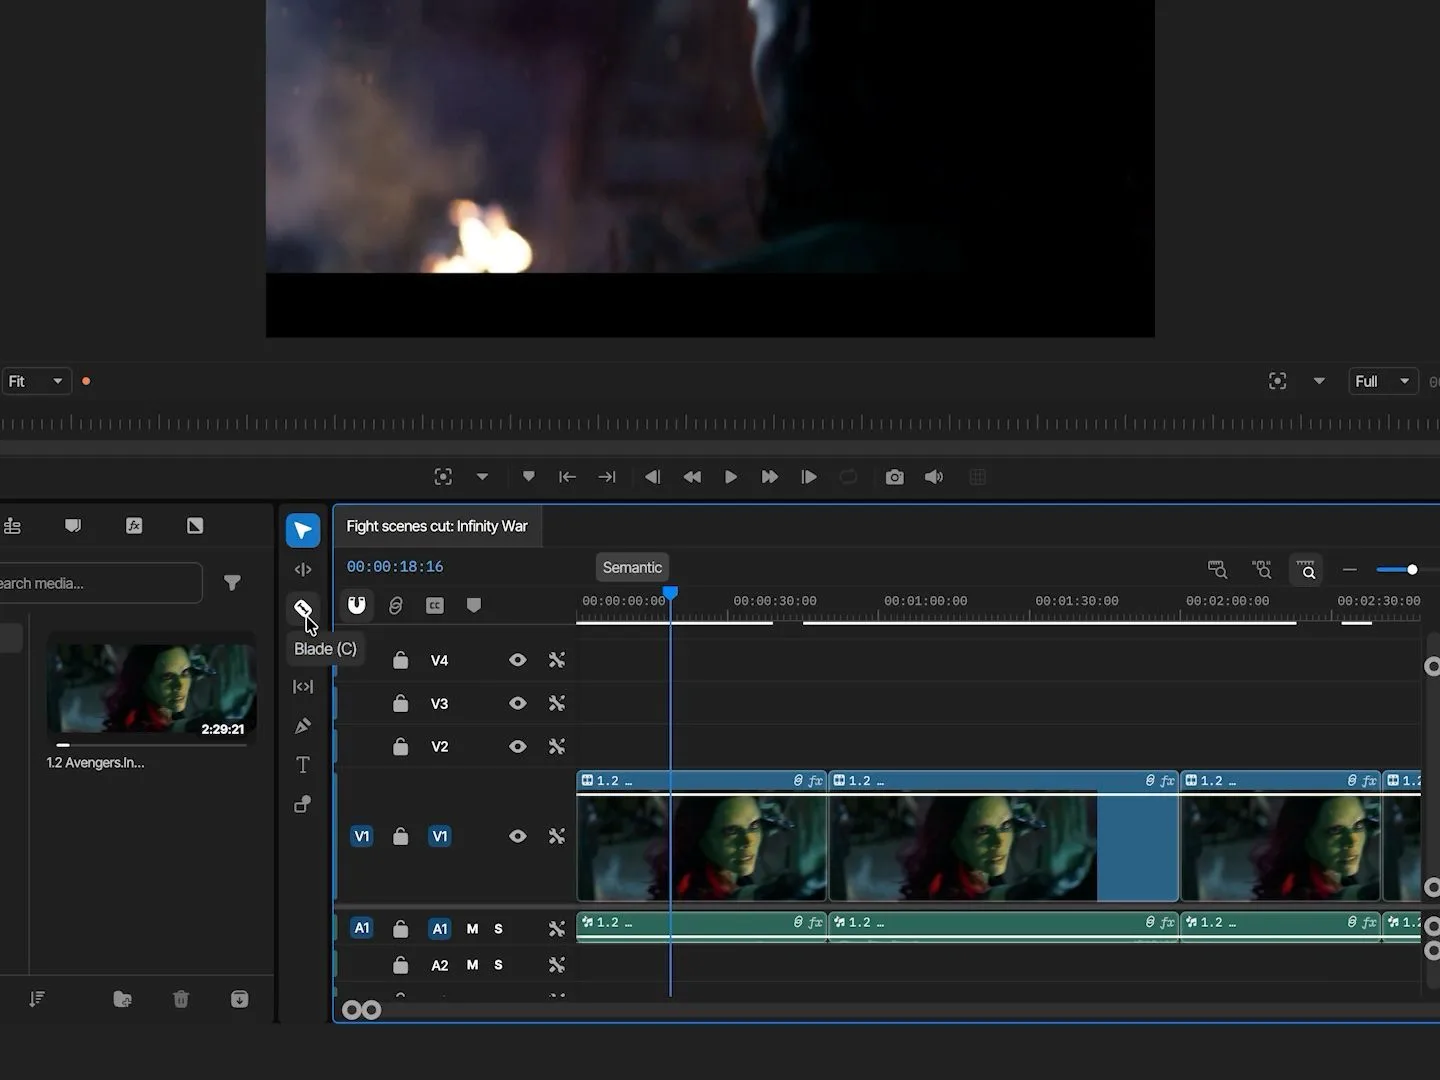Click the volume speaker icon
Image resolution: width=1440 pixels, height=1080 pixels.
(x=934, y=477)
